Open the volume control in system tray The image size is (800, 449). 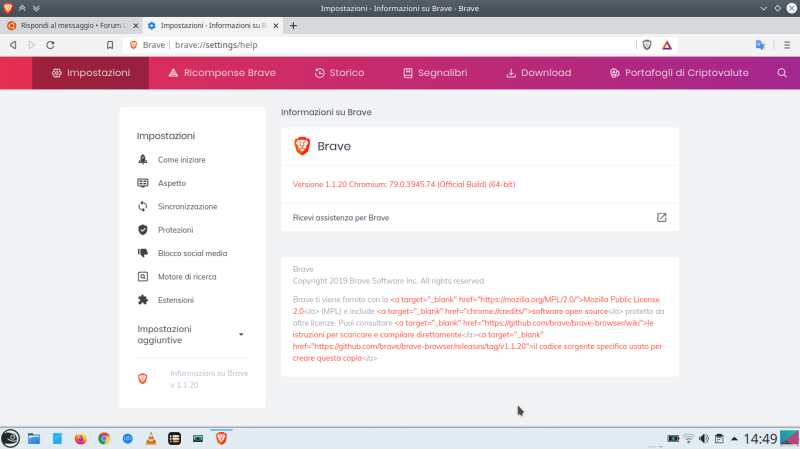[x=704, y=439]
